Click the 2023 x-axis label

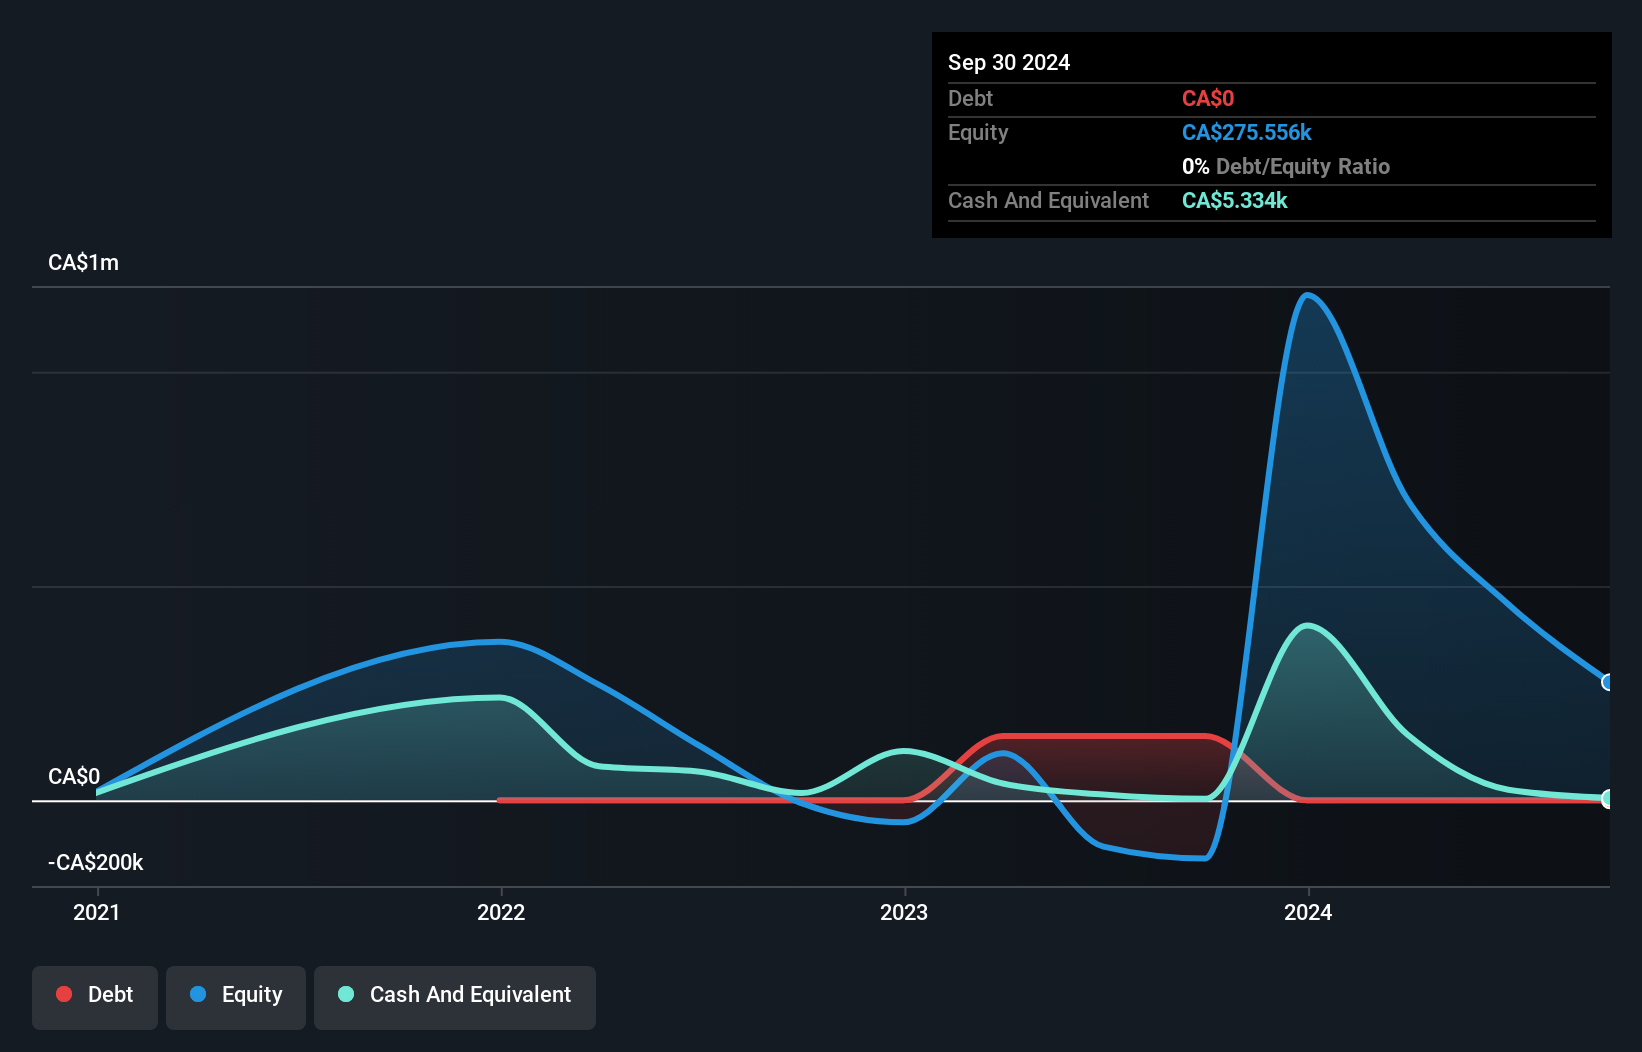click(x=904, y=912)
